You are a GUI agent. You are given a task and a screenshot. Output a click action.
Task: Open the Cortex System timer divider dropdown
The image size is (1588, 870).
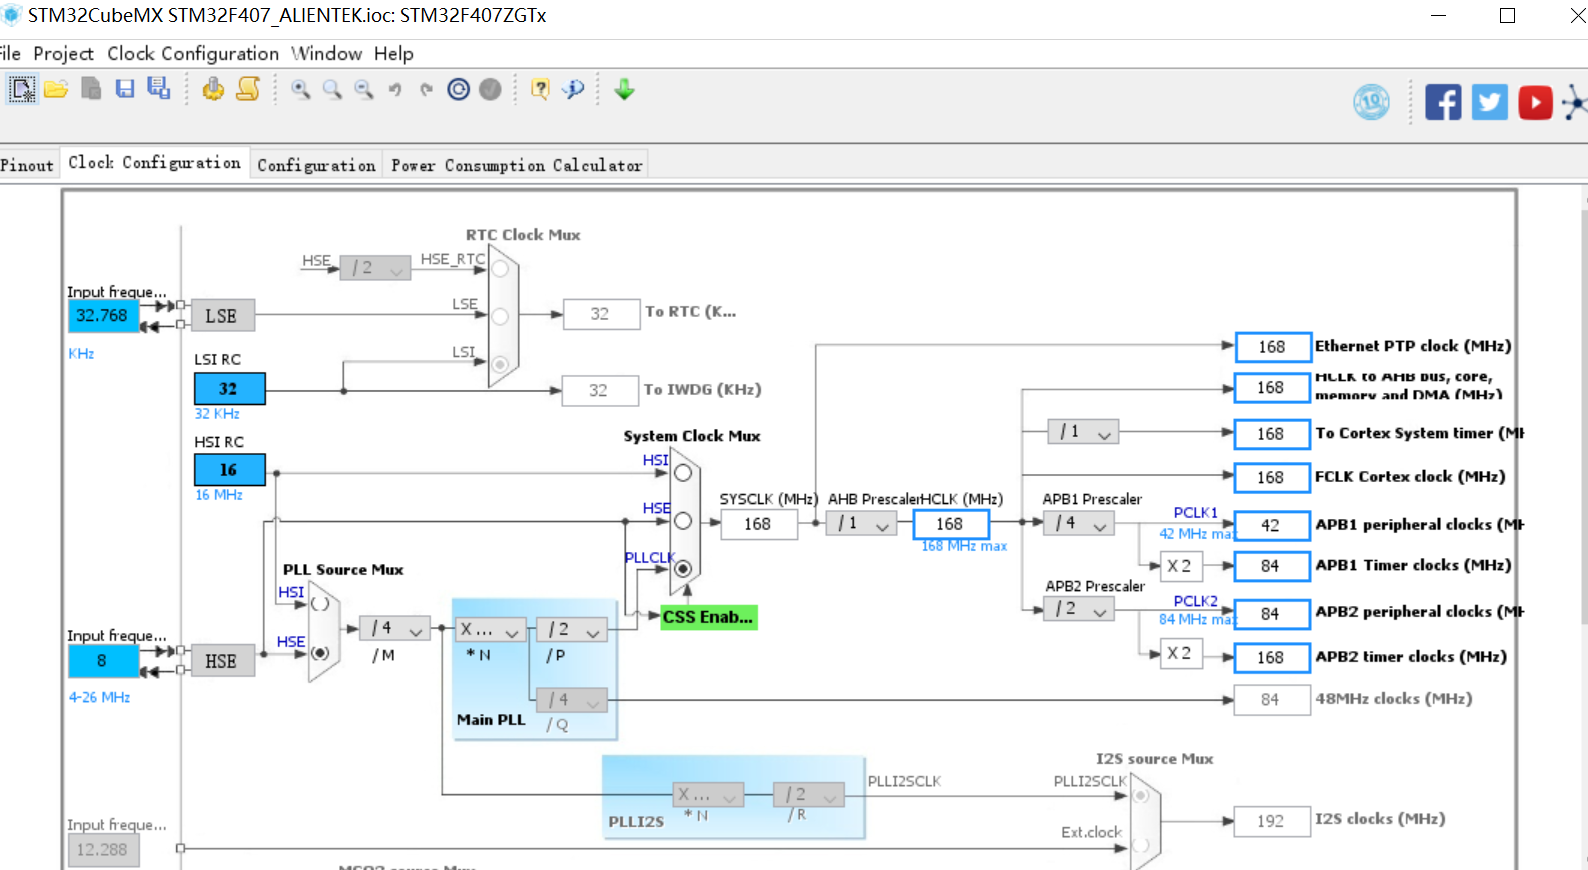pos(1083,432)
